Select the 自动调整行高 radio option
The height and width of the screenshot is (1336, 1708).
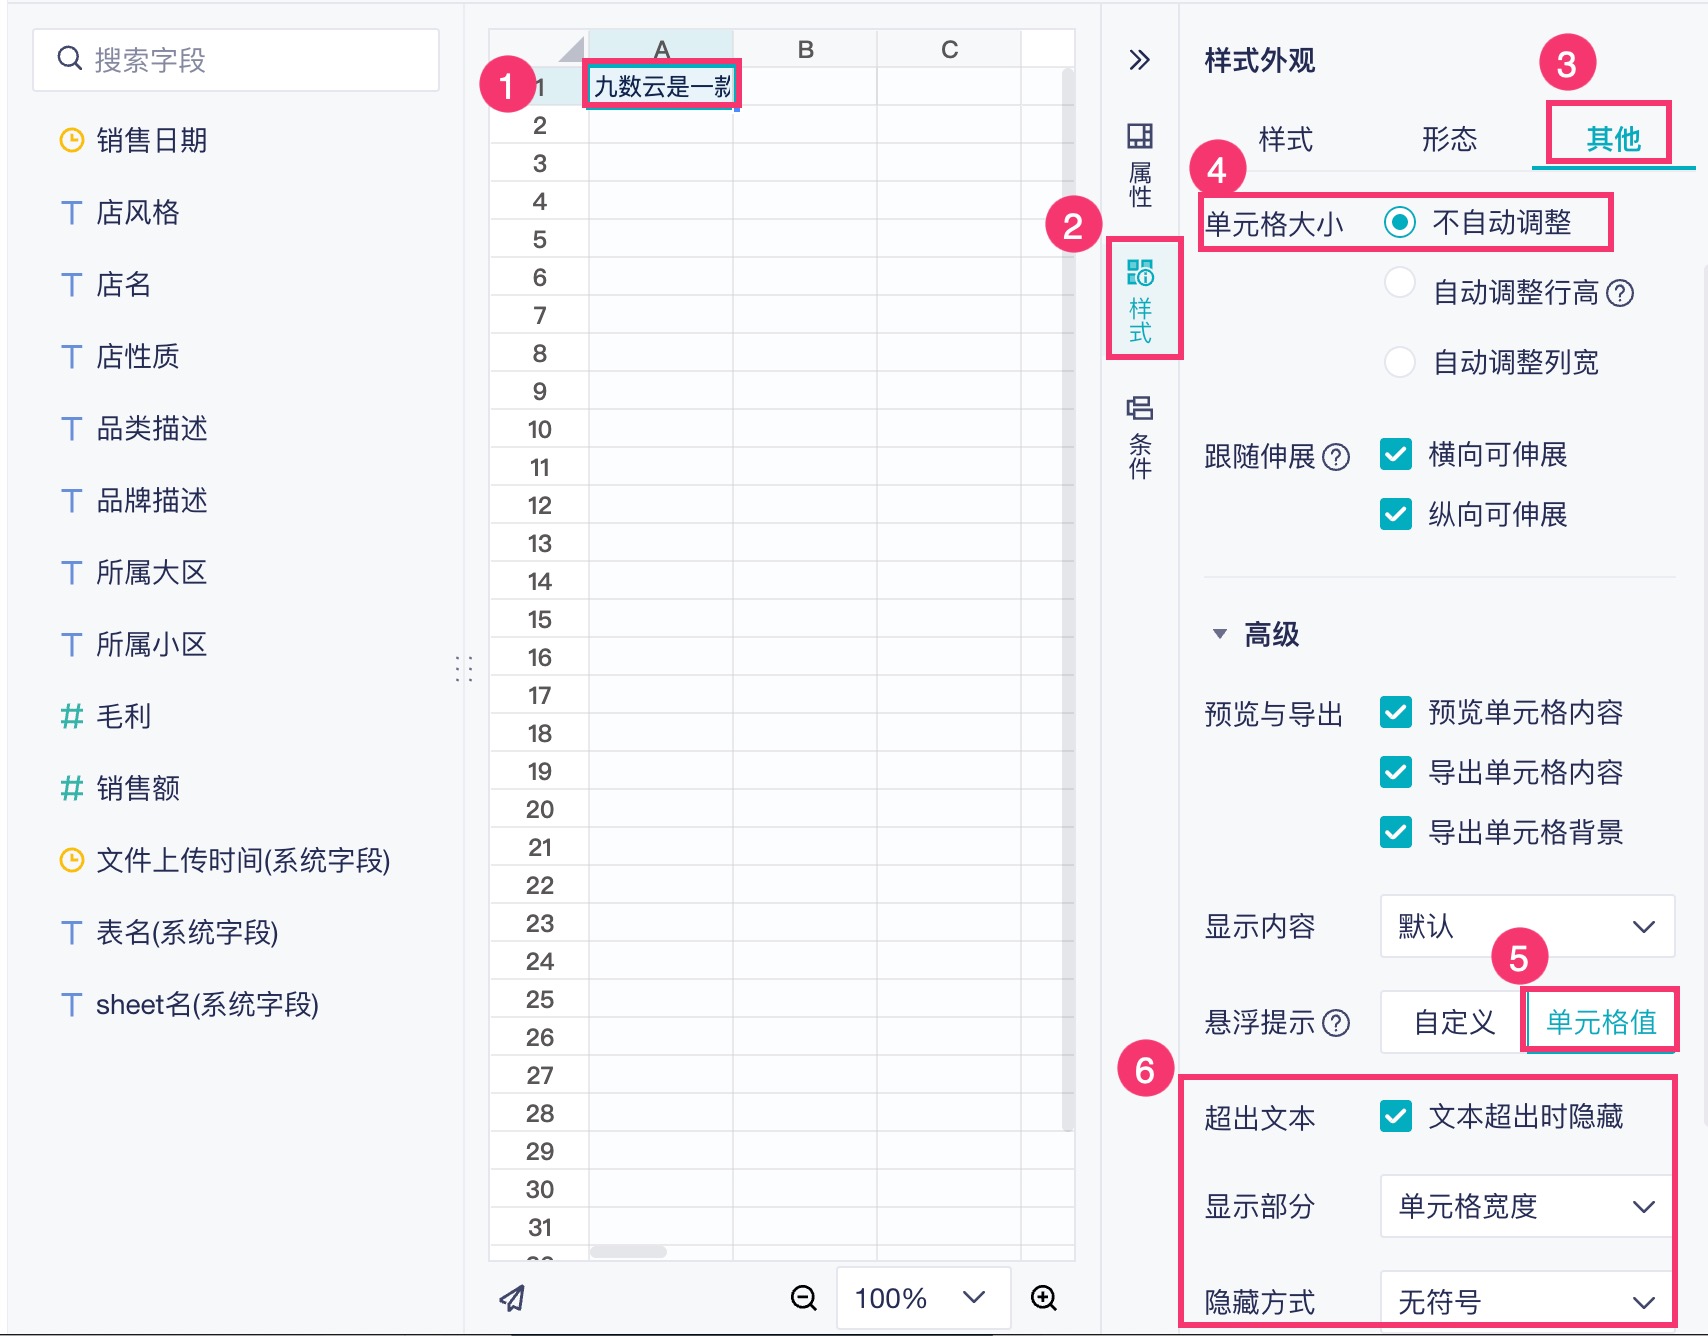[x=1400, y=282]
